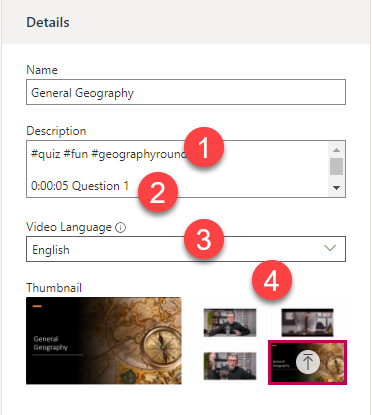Select the top-right dark room thumbnail
Image resolution: width=372 pixels, height=415 pixels.
click(307, 322)
